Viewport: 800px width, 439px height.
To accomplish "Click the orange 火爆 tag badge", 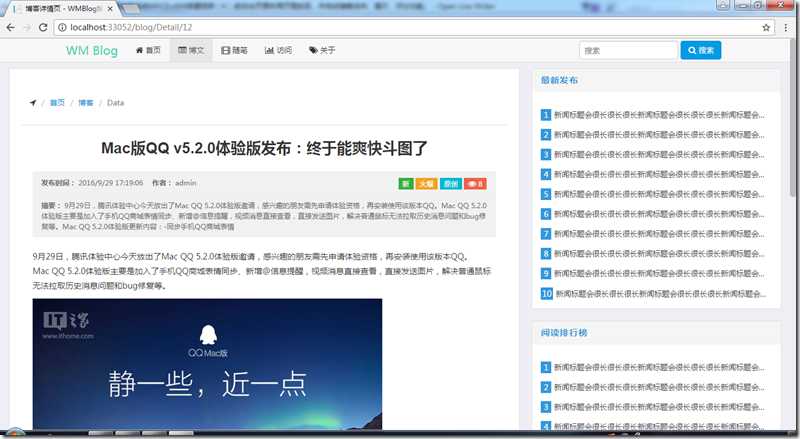I will click(x=427, y=184).
